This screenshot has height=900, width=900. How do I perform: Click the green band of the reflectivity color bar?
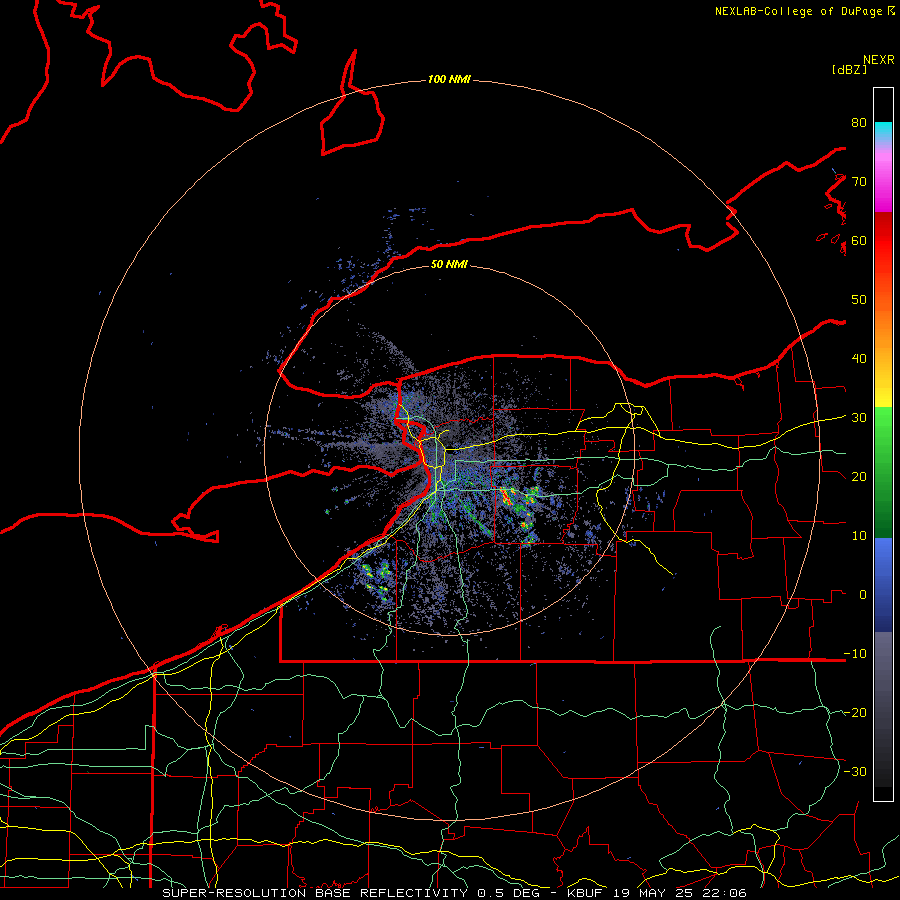883,472
